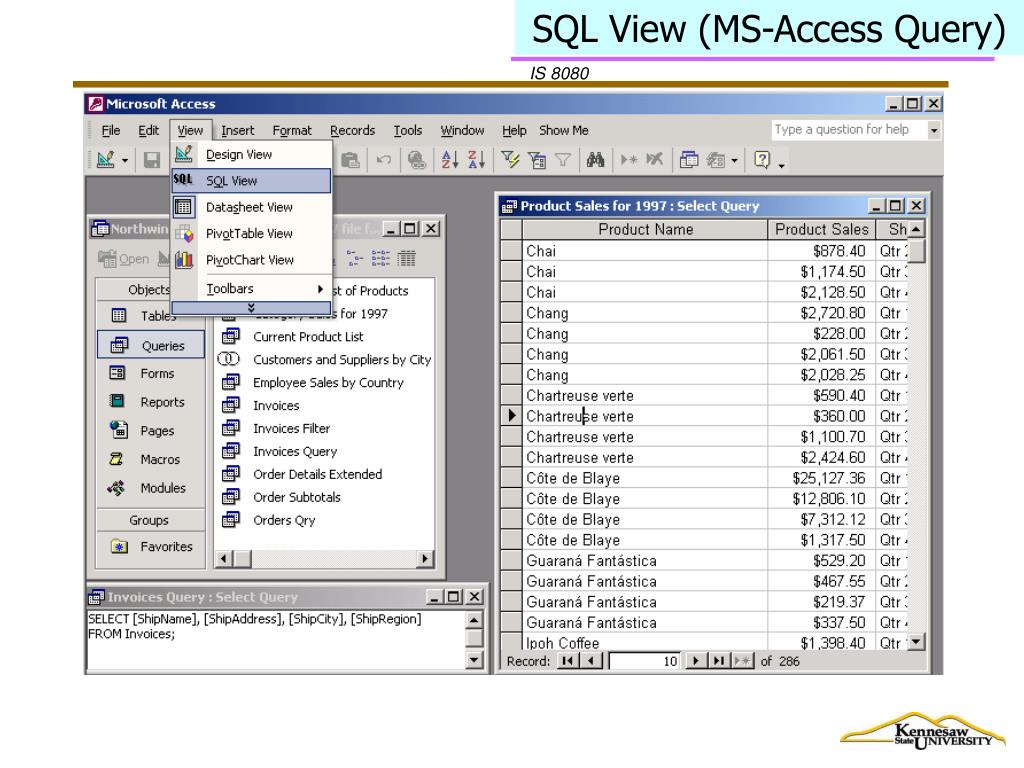Click the New Object toolbar icon
Screen dimensions: 1024x768
click(x=716, y=160)
